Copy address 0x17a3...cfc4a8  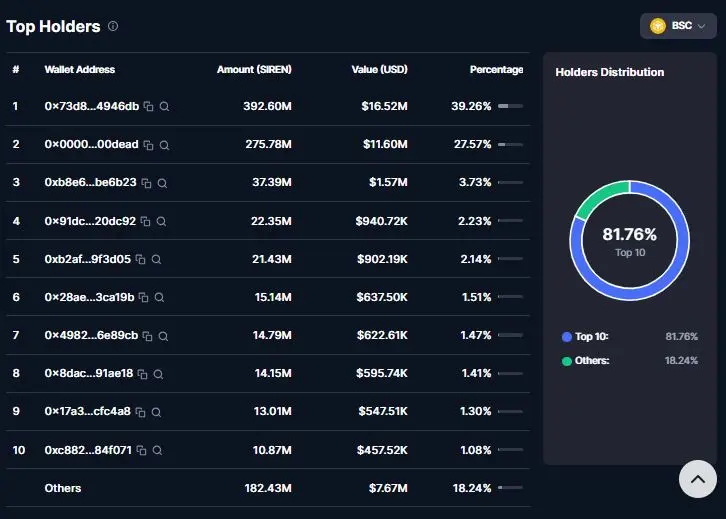(140, 412)
